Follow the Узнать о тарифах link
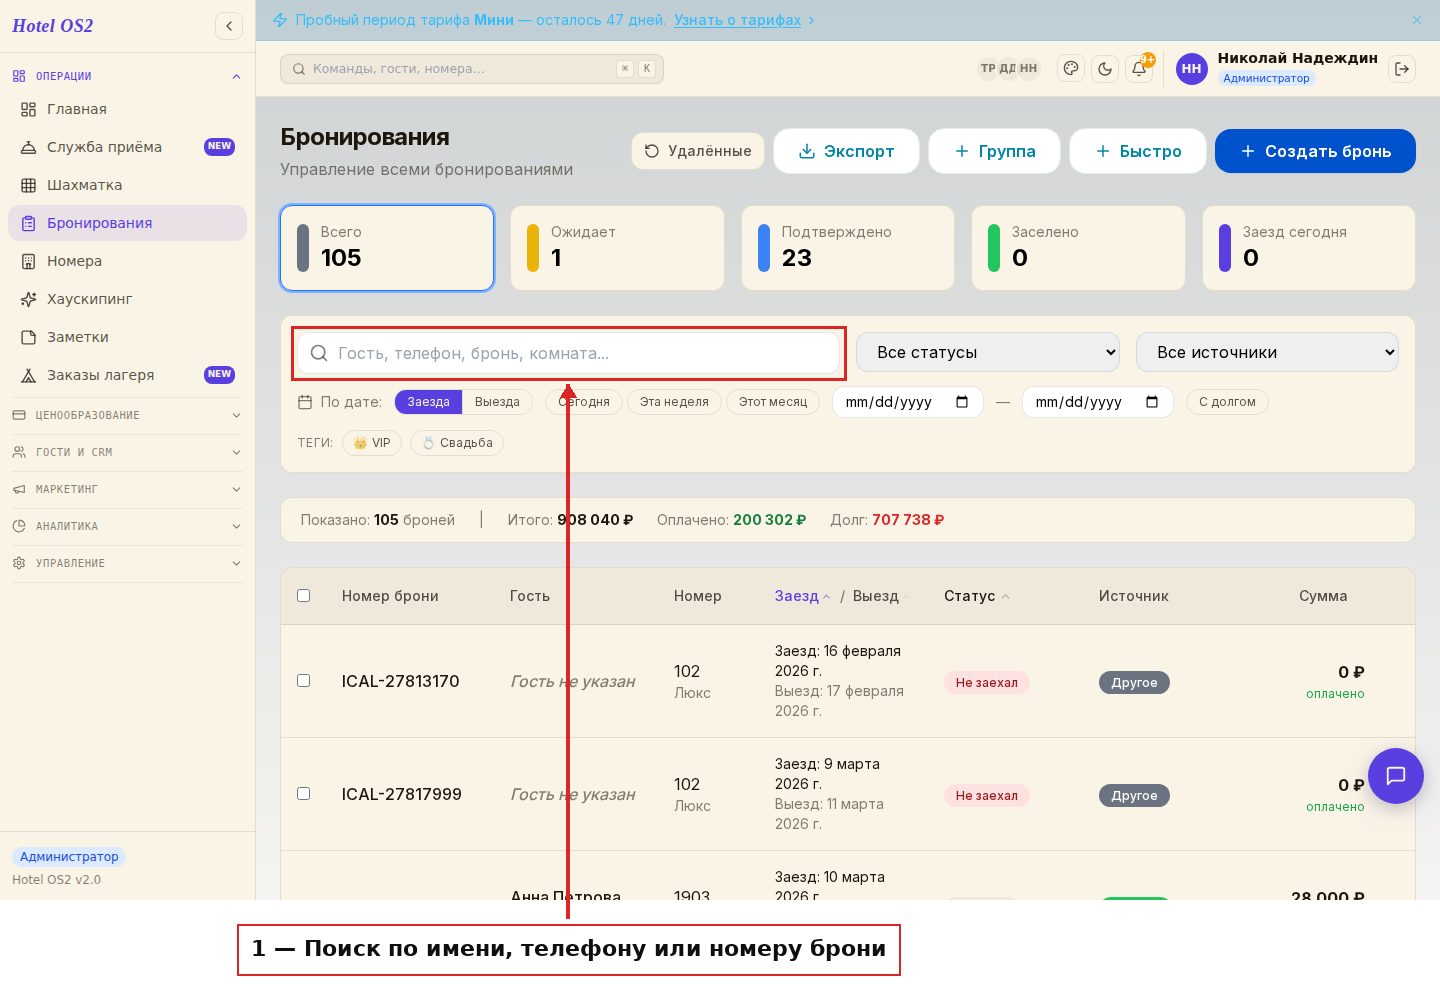The height and width of the screenshot is (999, 1440). (737, 20)
